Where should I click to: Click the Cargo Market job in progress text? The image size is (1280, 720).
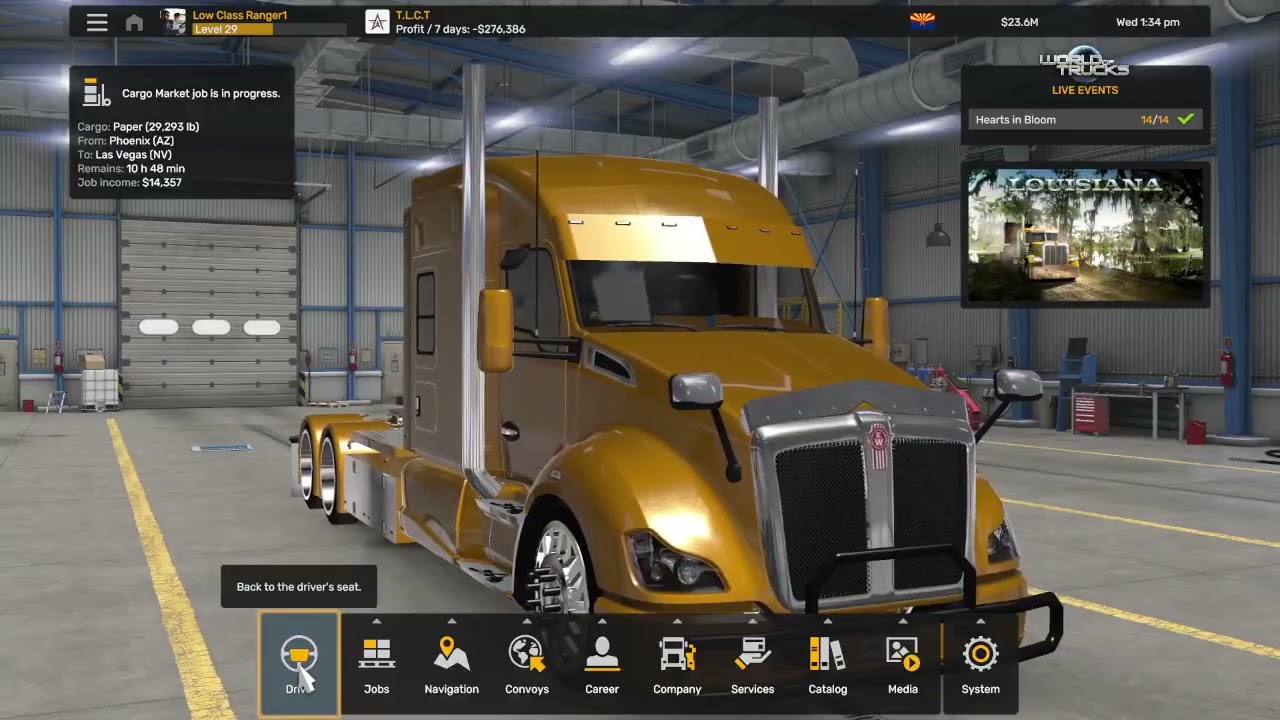click(201, 93)
